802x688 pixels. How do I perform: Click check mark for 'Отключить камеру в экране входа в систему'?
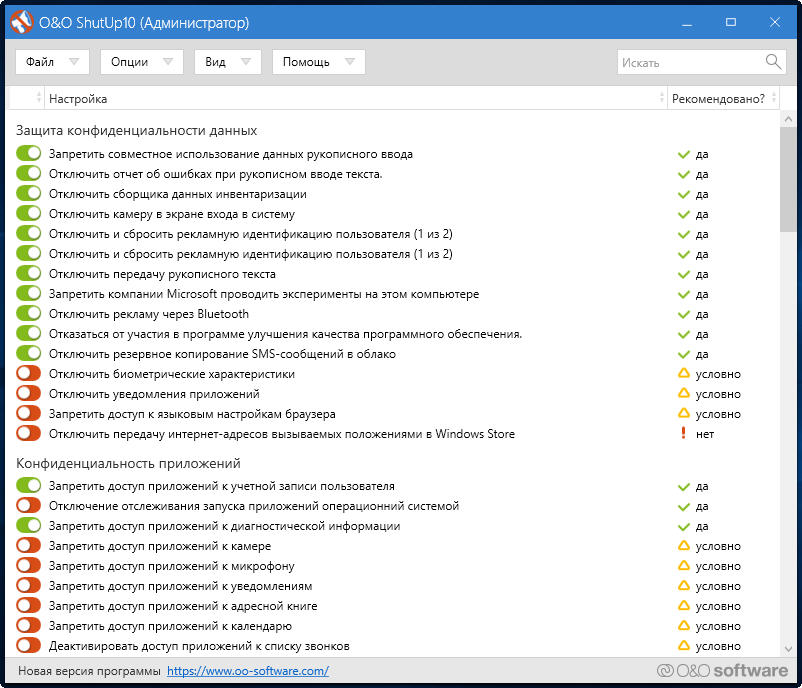(683, 214)
